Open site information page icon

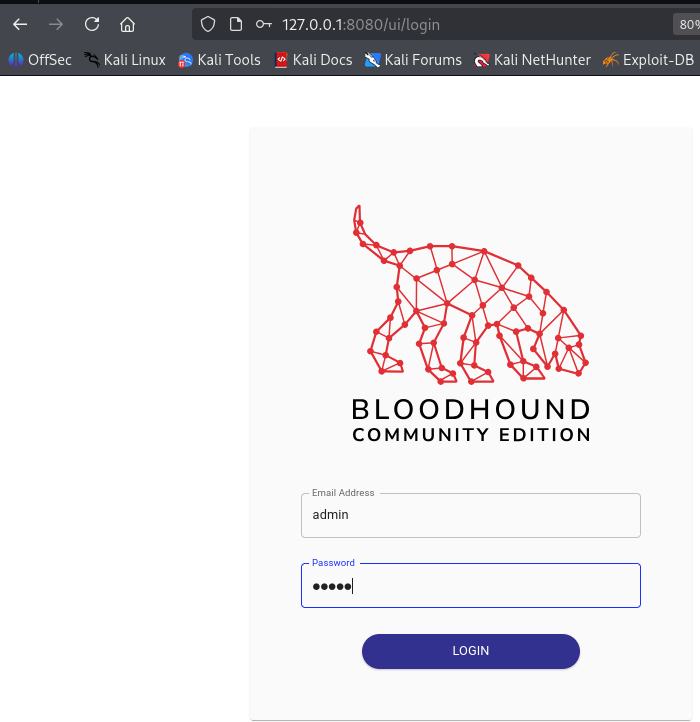pos(236,24)
